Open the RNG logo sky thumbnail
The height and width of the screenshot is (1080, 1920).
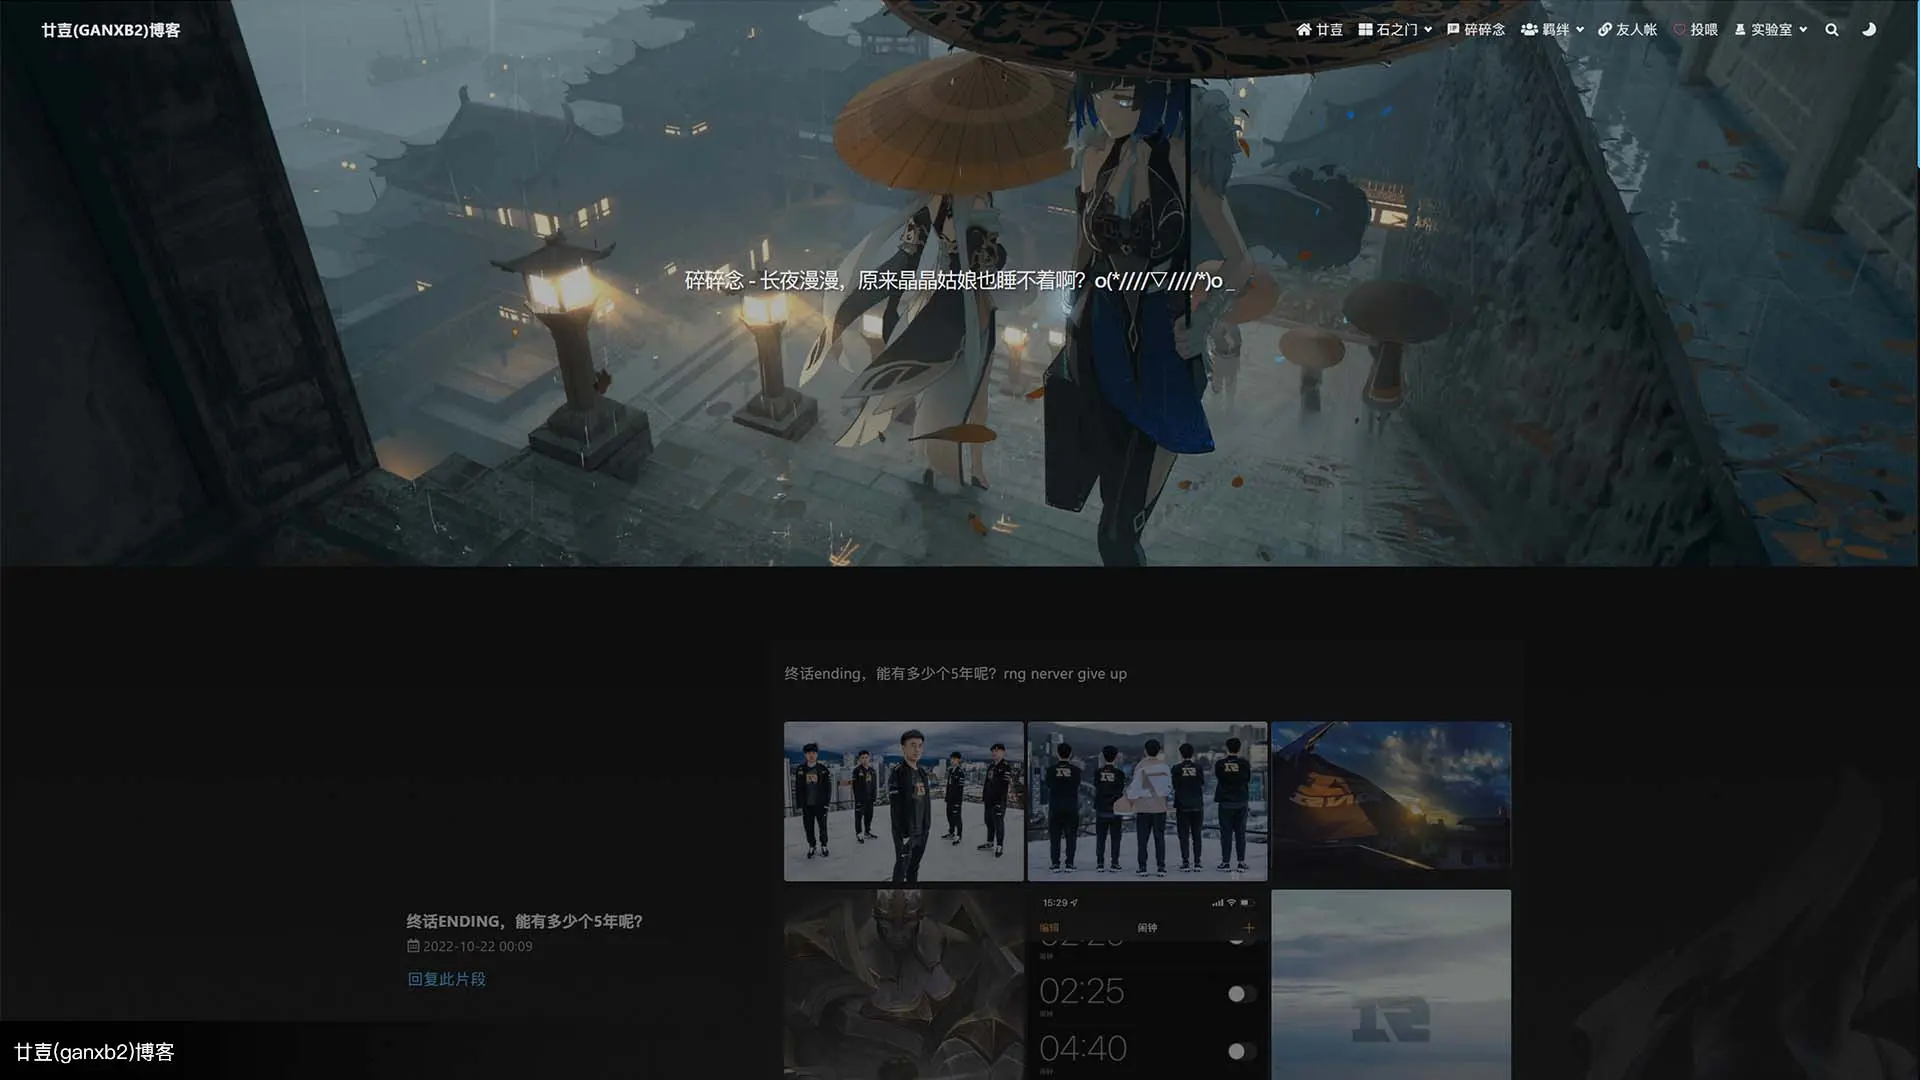[1391, 984]
